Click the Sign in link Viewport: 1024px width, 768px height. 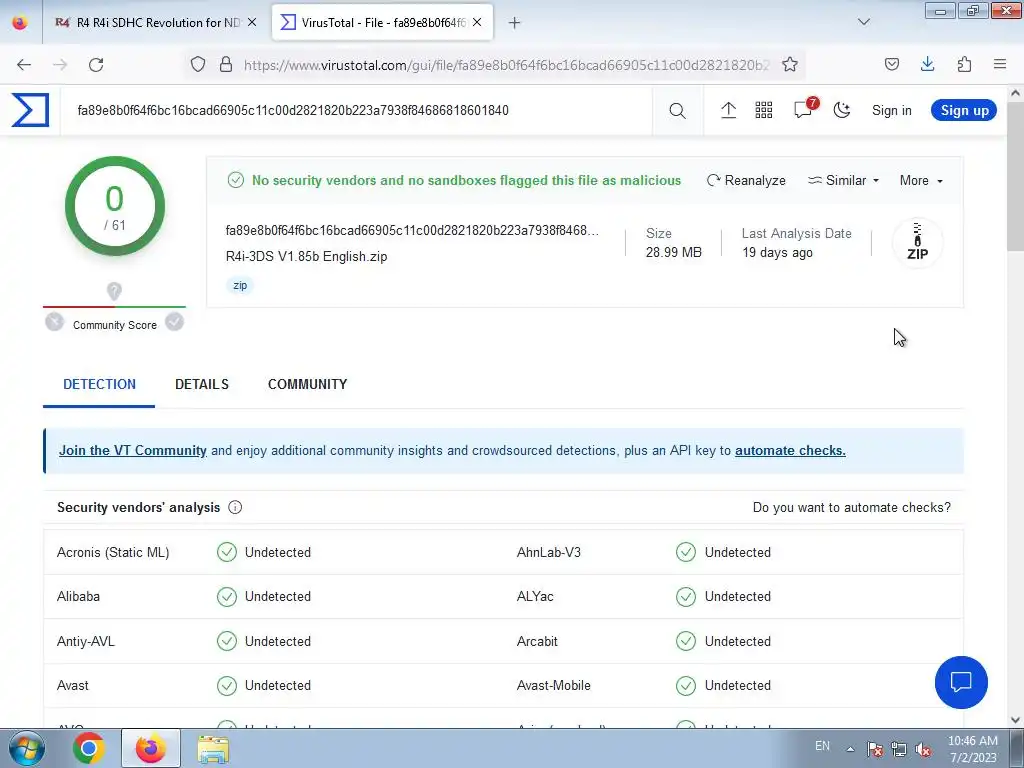(891, 110)
